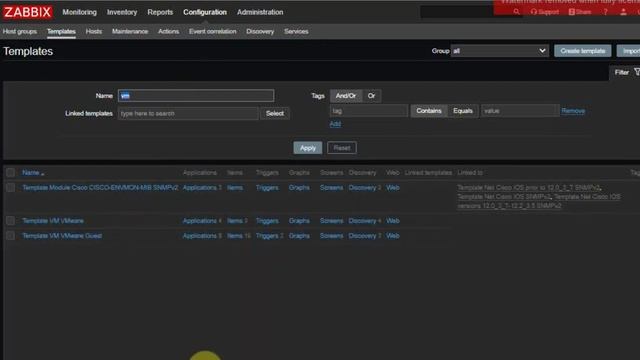Reset the template filter
Viewport: 640px width, 360px height.
pos(342,148)
